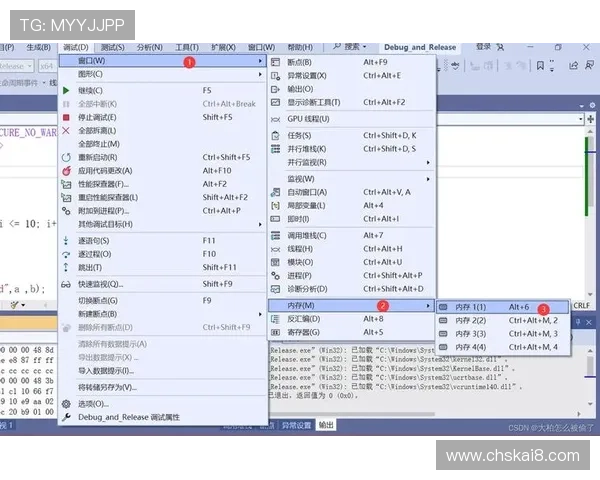This screenshot has height=480, width=600.
Task: Click the Output (输出) window icon
Action: coord(276,89)
